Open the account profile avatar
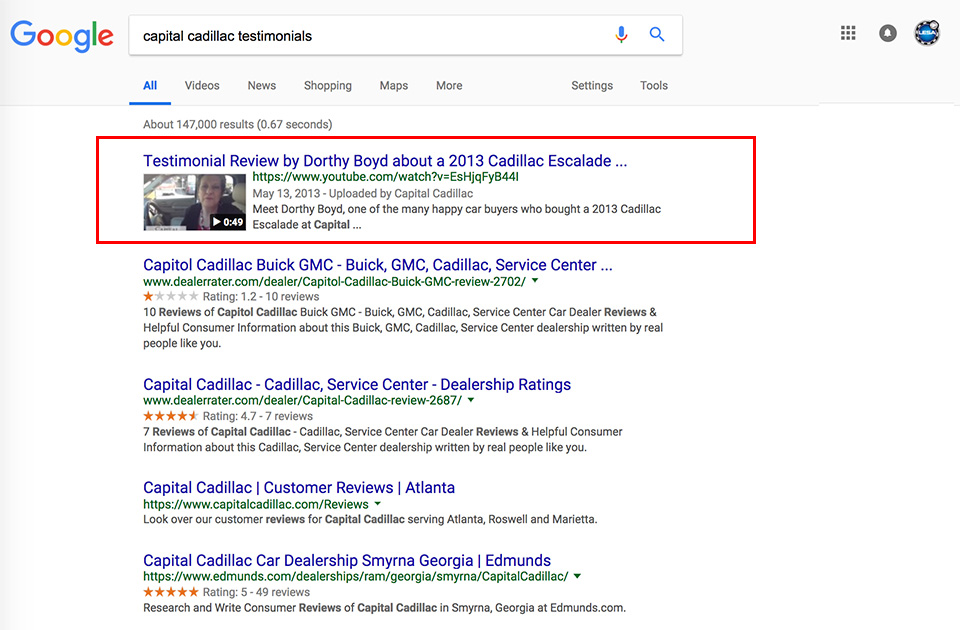 927,33
